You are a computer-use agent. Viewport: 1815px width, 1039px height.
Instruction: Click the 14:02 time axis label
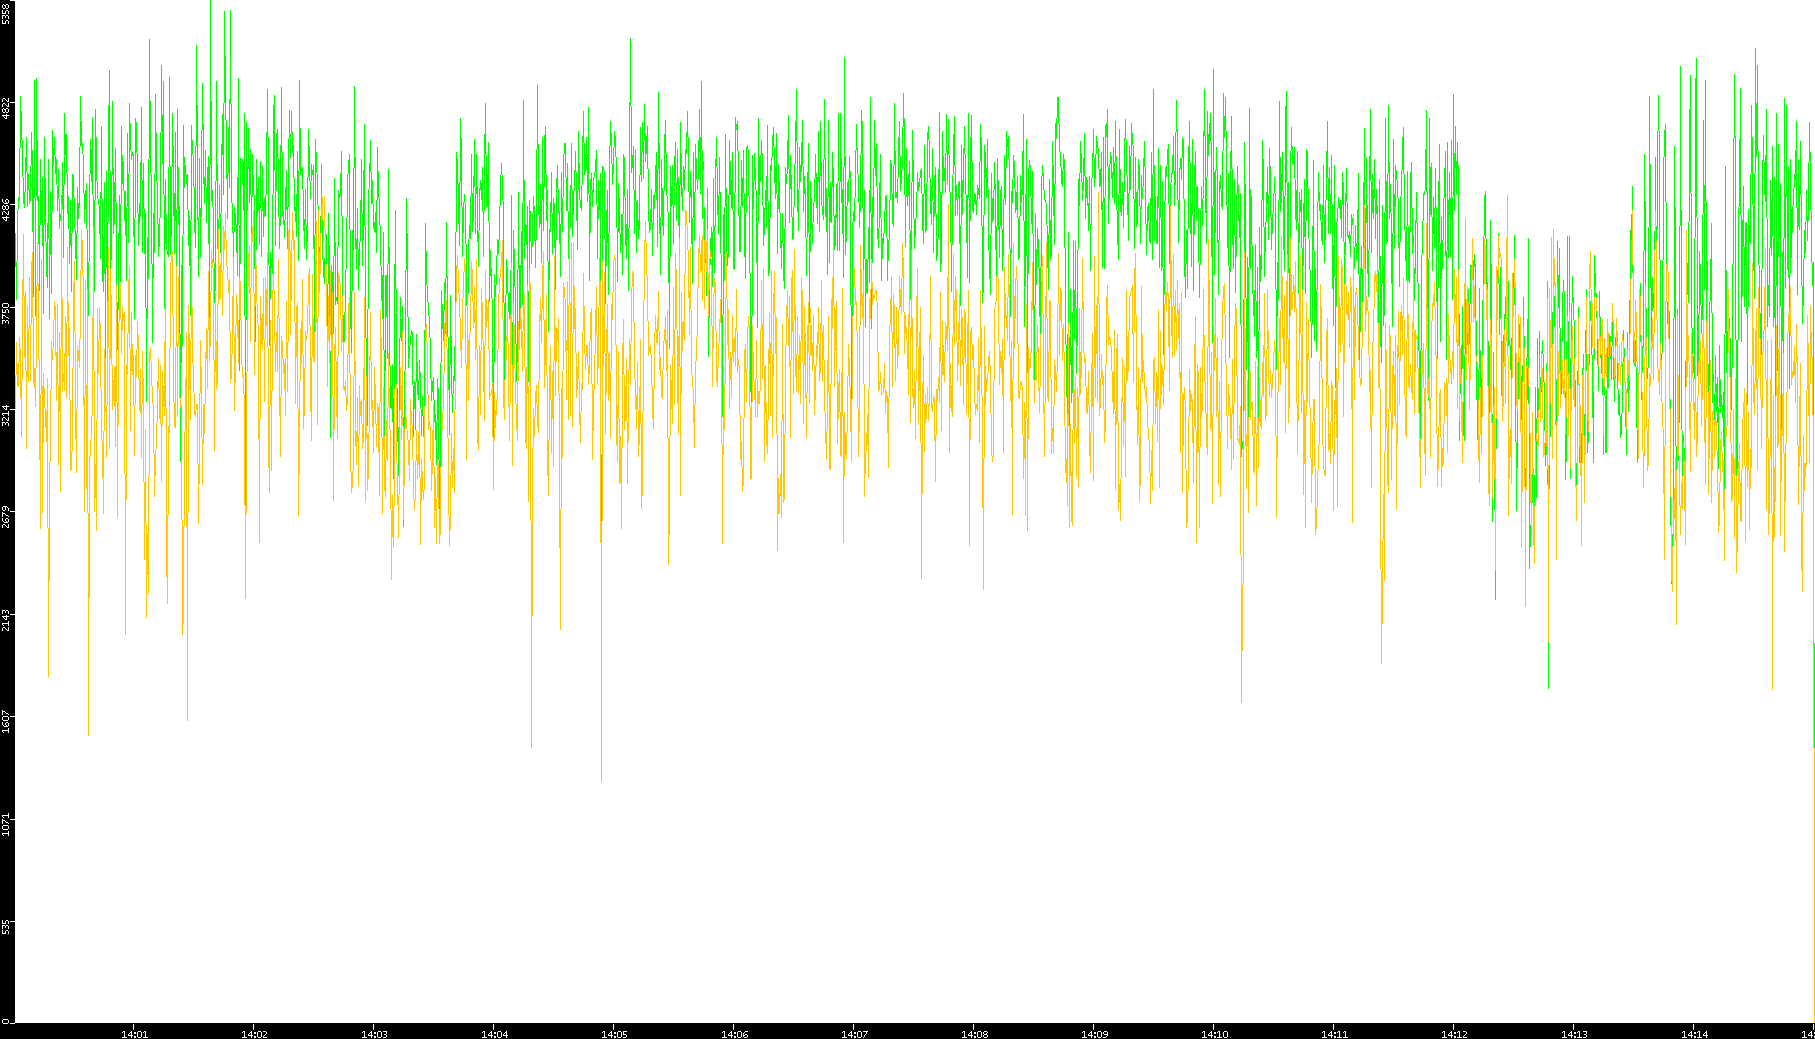tap(254, 1033)
